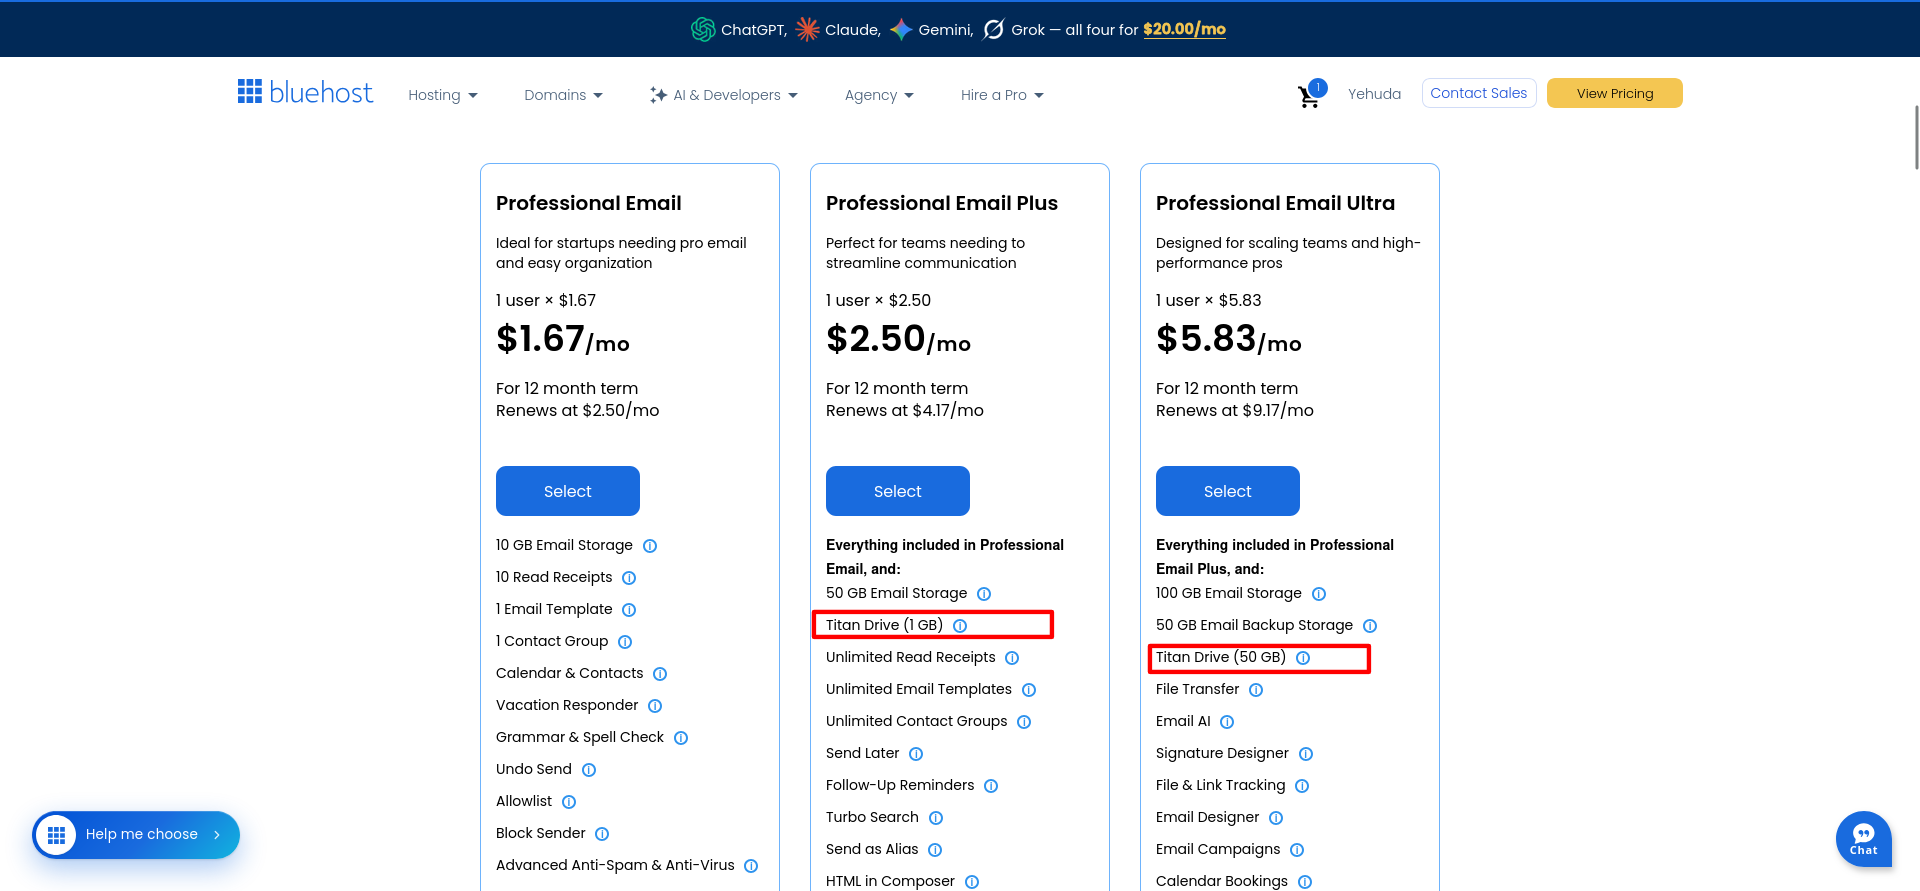Click info icon beside Titan Drive (50 GB)
Viewport: 1920px width, 891px height.
(x=1303, y=658)
